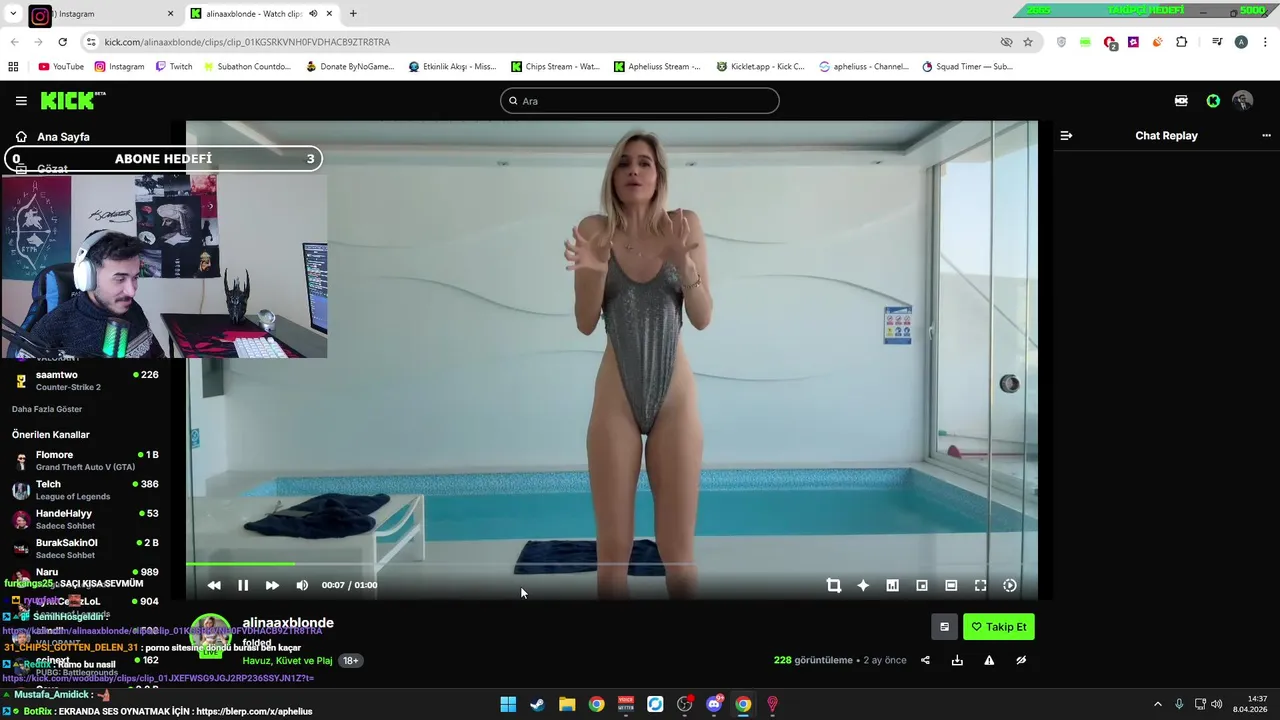This screenshot has height=720, width=1280.
Task: Click the browser address bar URL
Action: coord(247,42)
